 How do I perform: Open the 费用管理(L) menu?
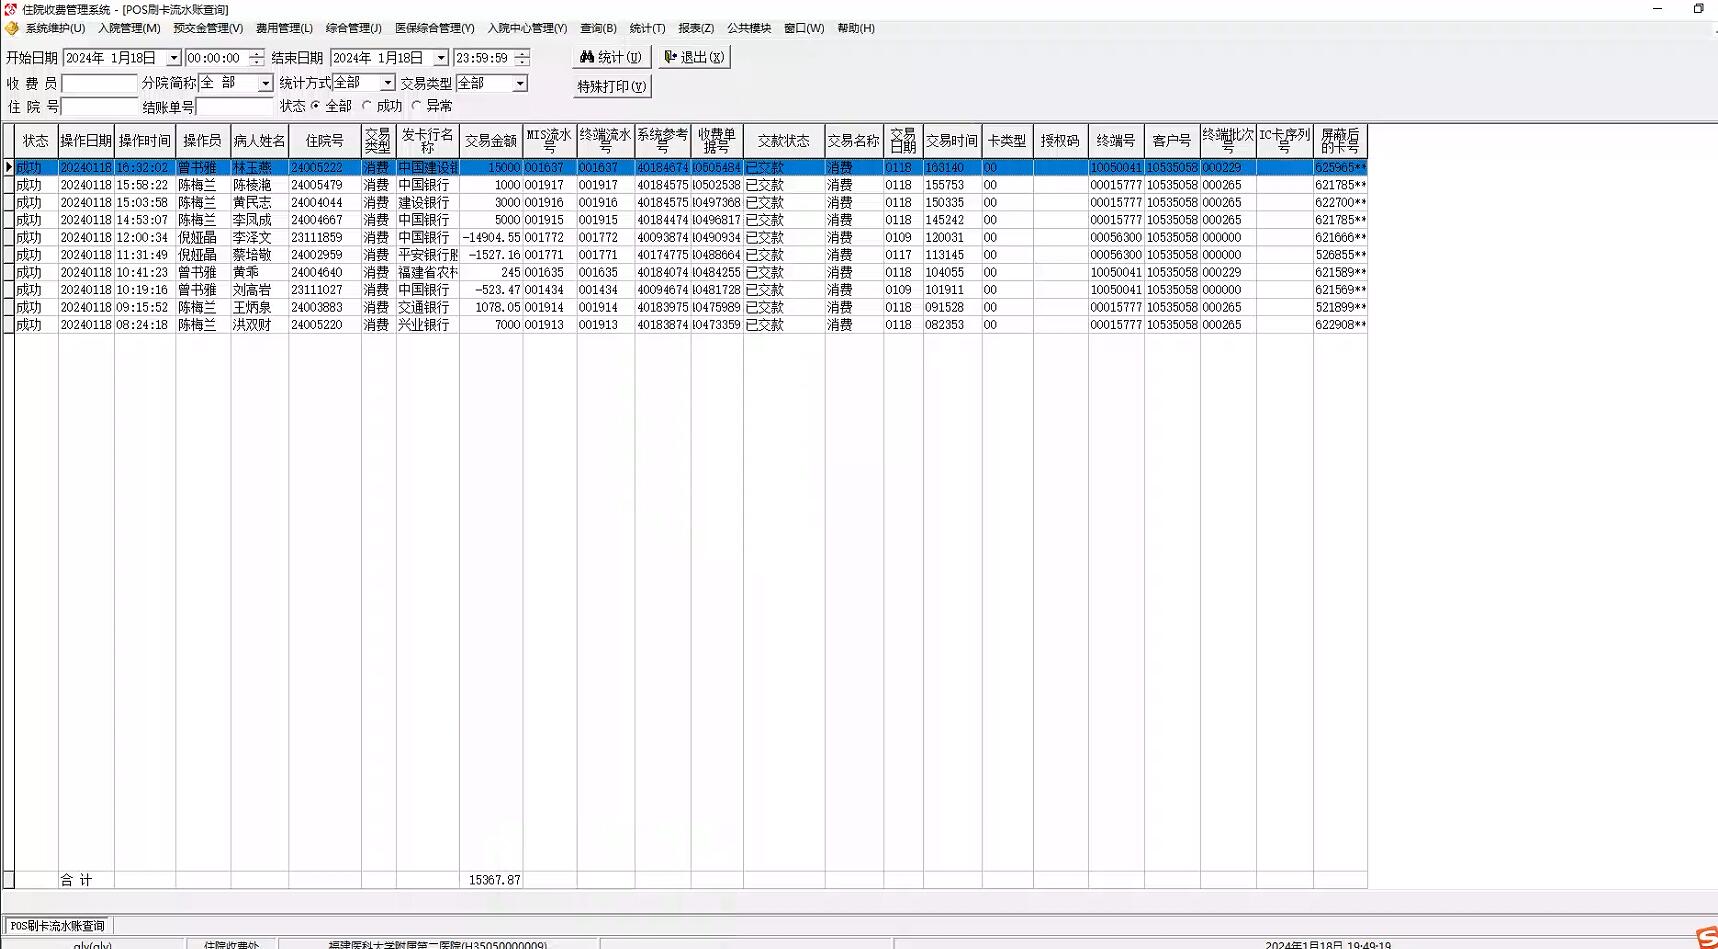click(x=284, y=28)
